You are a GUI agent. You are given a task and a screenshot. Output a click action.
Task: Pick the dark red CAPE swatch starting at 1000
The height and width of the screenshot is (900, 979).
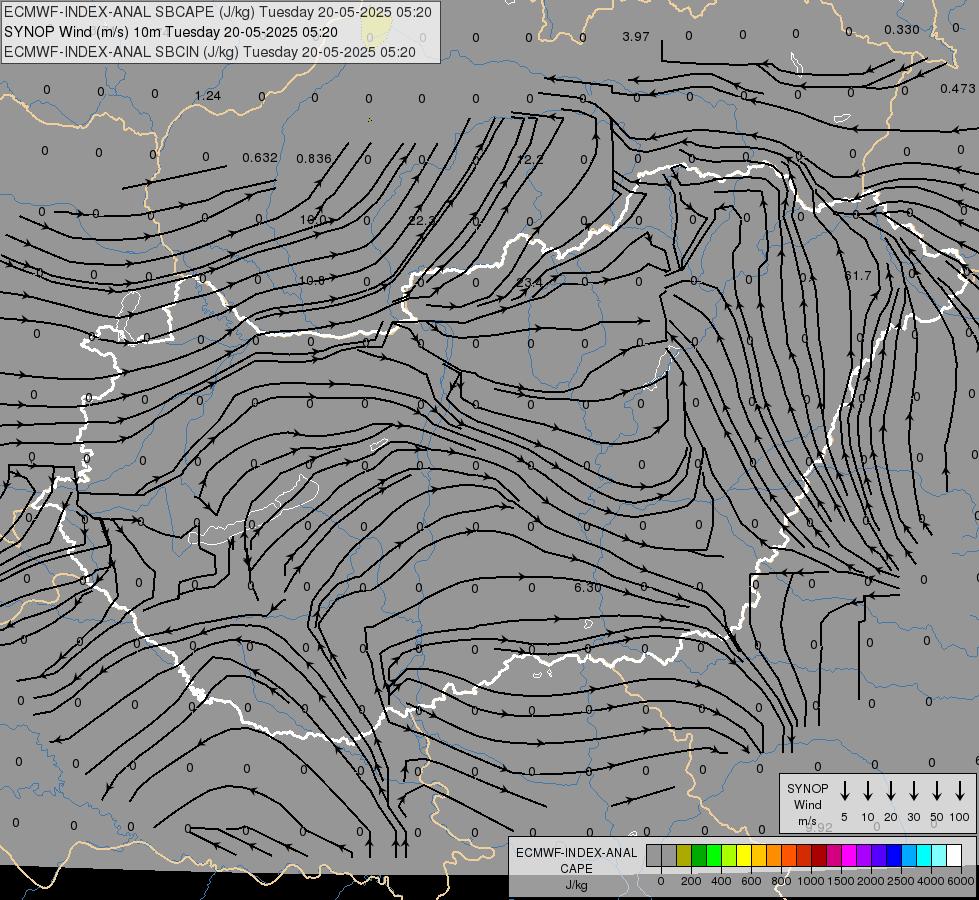click(x=819, y=855)
